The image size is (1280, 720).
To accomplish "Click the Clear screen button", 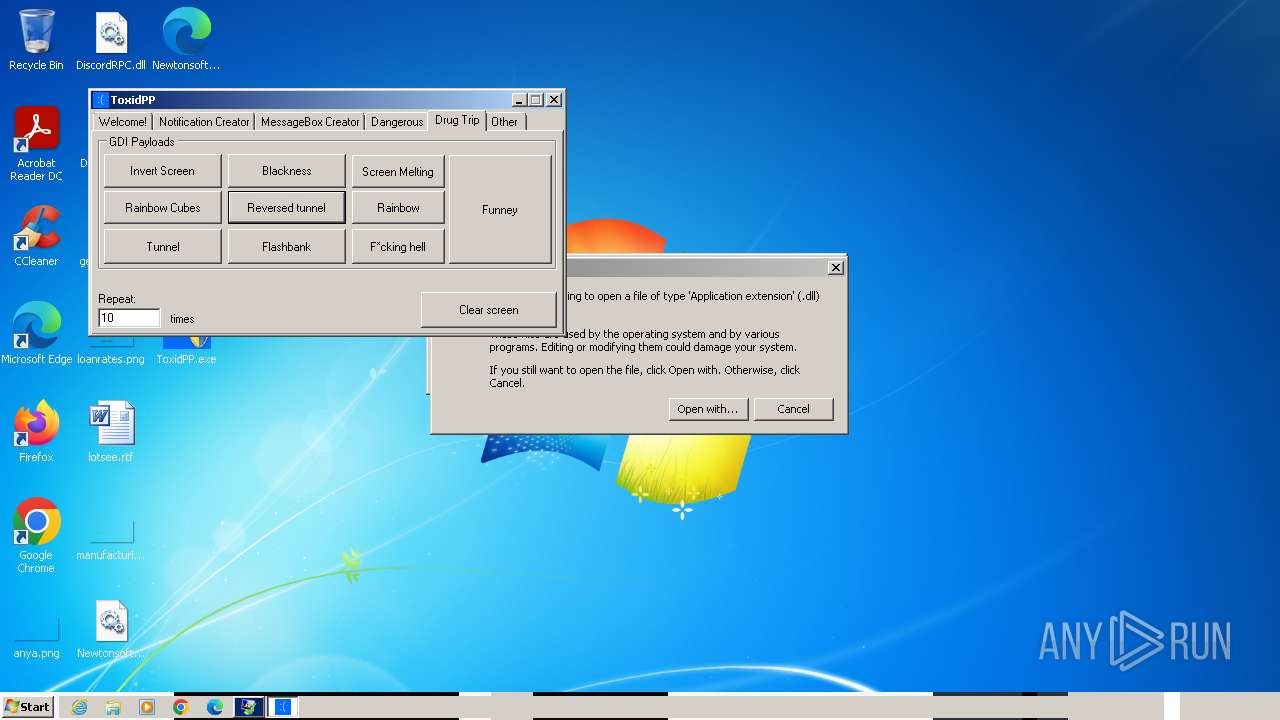I will pyautogui.click(x=488, y=310).
